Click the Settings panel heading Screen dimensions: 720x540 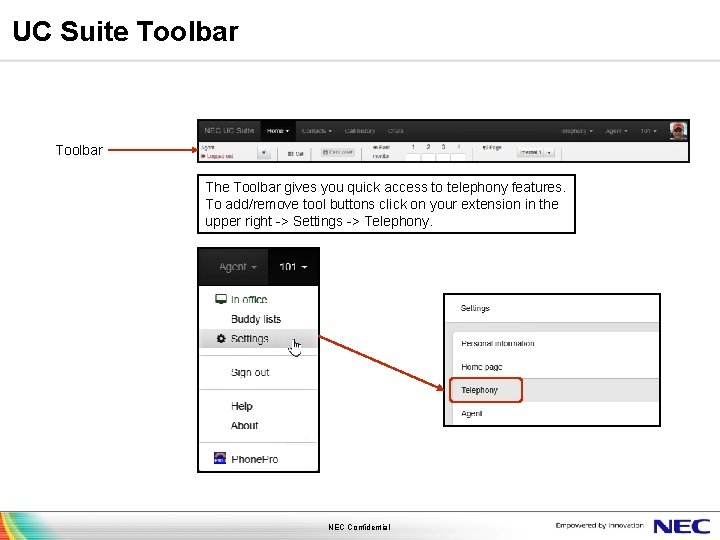click(x=475, y=308)
